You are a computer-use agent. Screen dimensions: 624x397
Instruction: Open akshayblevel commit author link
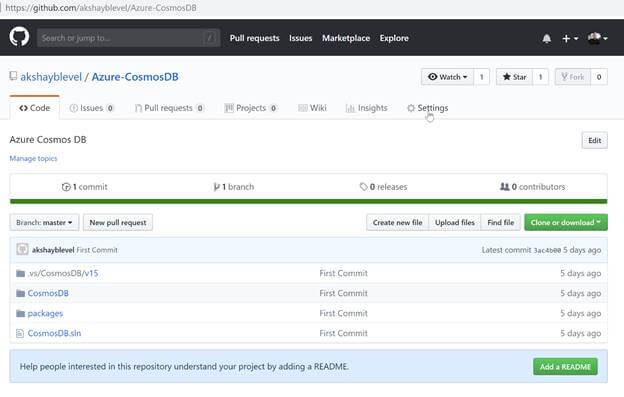click(x=53, y=250)
